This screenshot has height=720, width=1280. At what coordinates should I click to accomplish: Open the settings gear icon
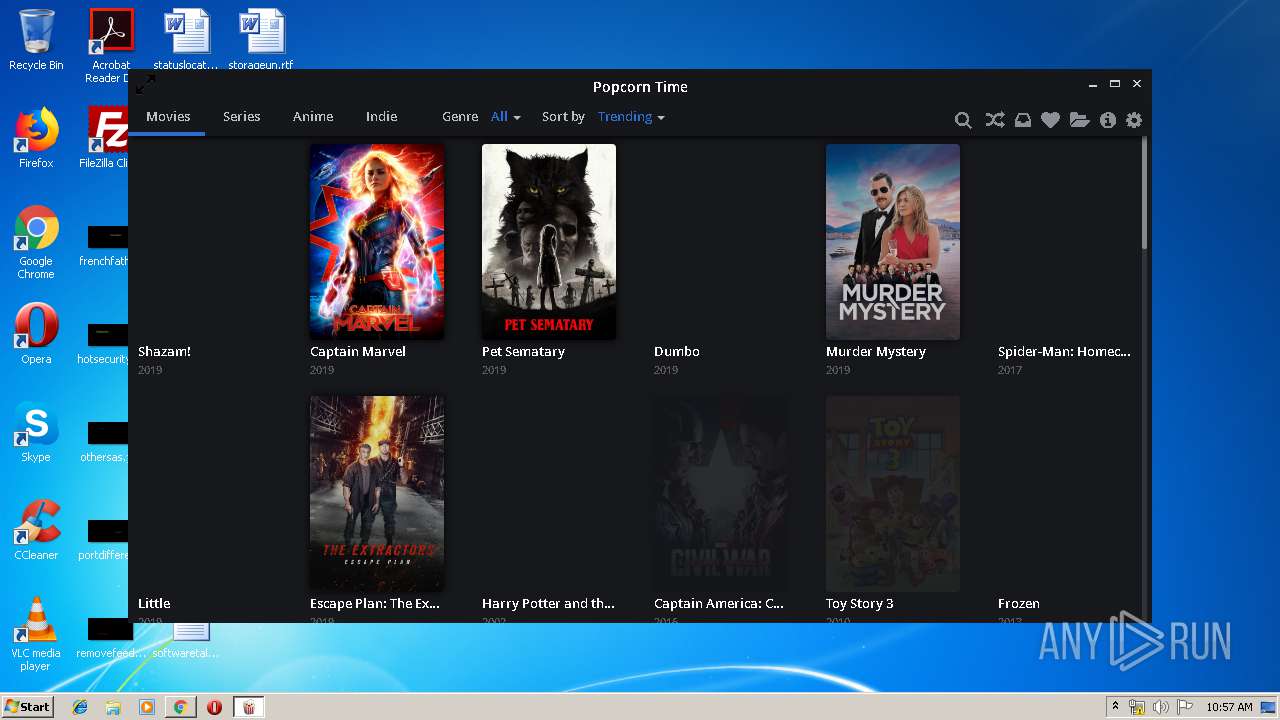(x=1133, y=120)
